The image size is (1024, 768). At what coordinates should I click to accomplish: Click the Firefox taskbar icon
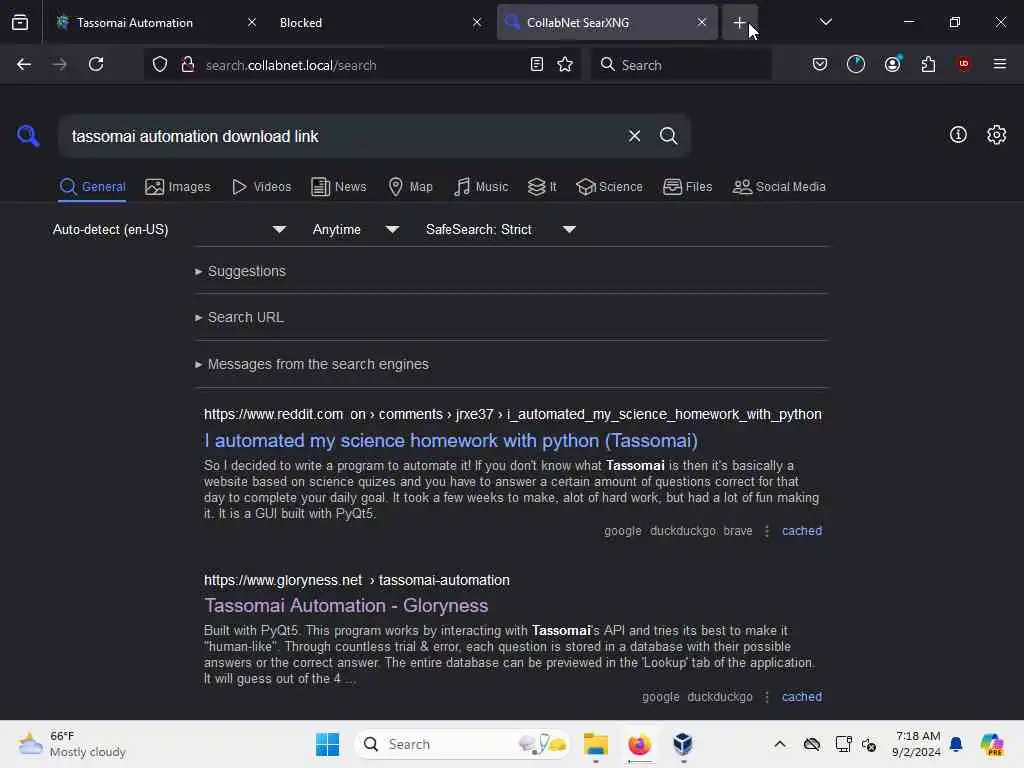coord(639,744)
